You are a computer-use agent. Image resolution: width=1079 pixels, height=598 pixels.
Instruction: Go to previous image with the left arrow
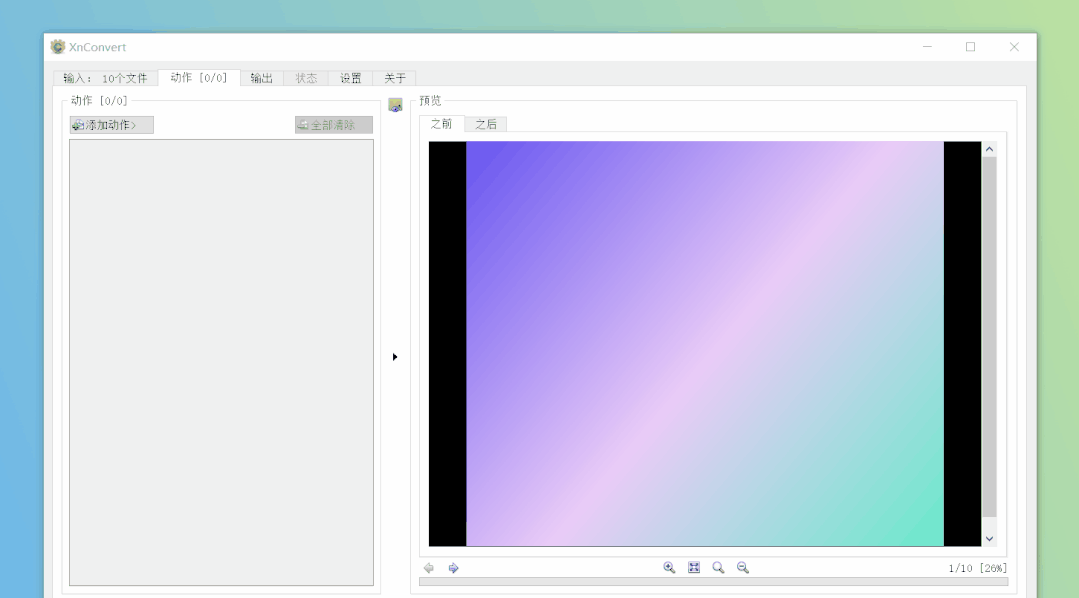coord(429,568)
